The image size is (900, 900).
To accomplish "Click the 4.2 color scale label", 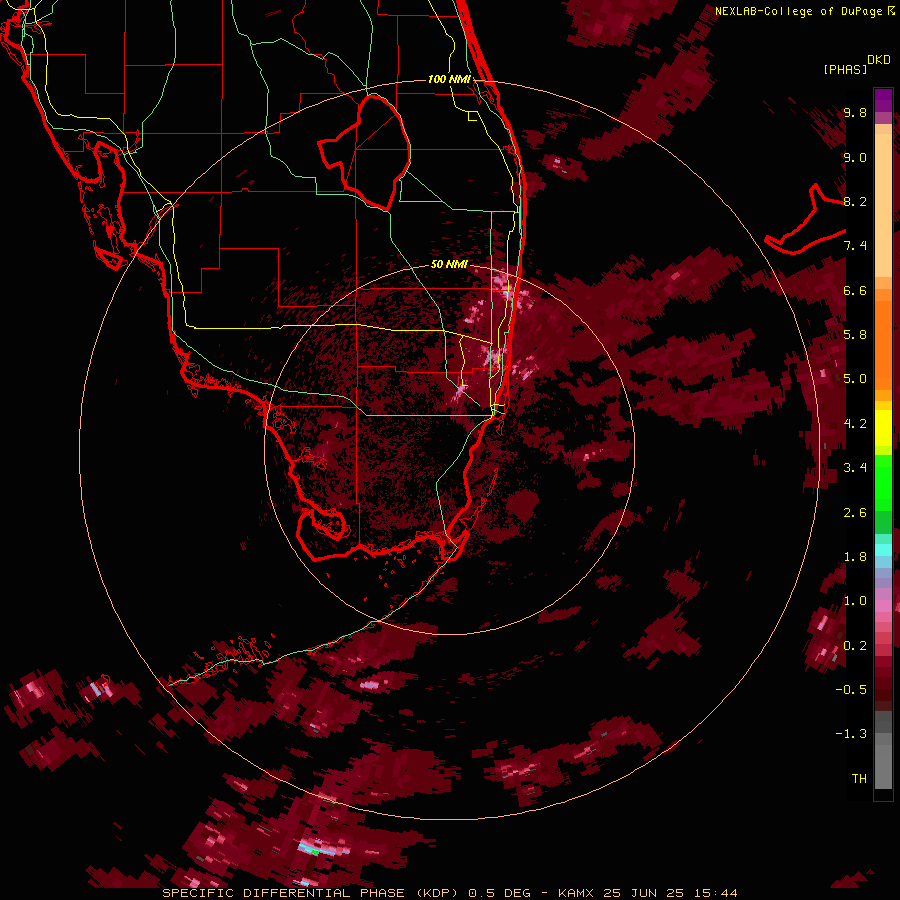I will click(855, 424).
